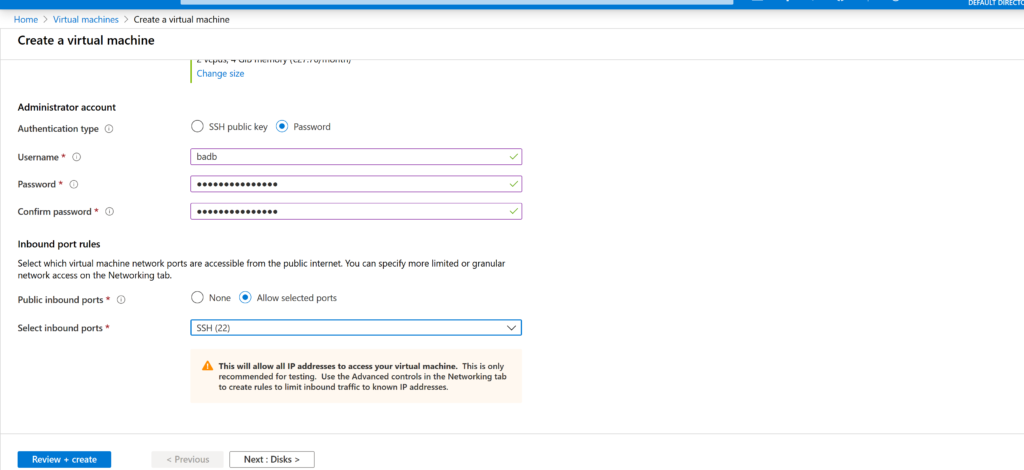
Task: Click the green checkmark in Username field
Action: coord(513,157)
